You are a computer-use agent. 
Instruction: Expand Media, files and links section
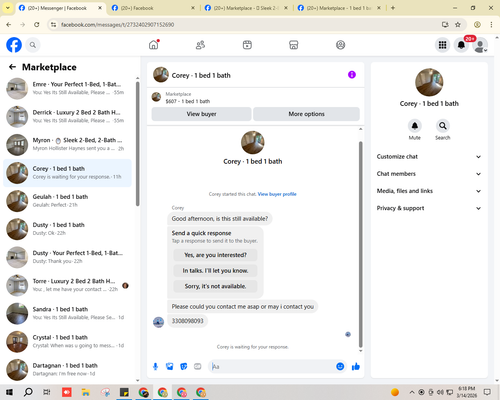click(429, 191)
